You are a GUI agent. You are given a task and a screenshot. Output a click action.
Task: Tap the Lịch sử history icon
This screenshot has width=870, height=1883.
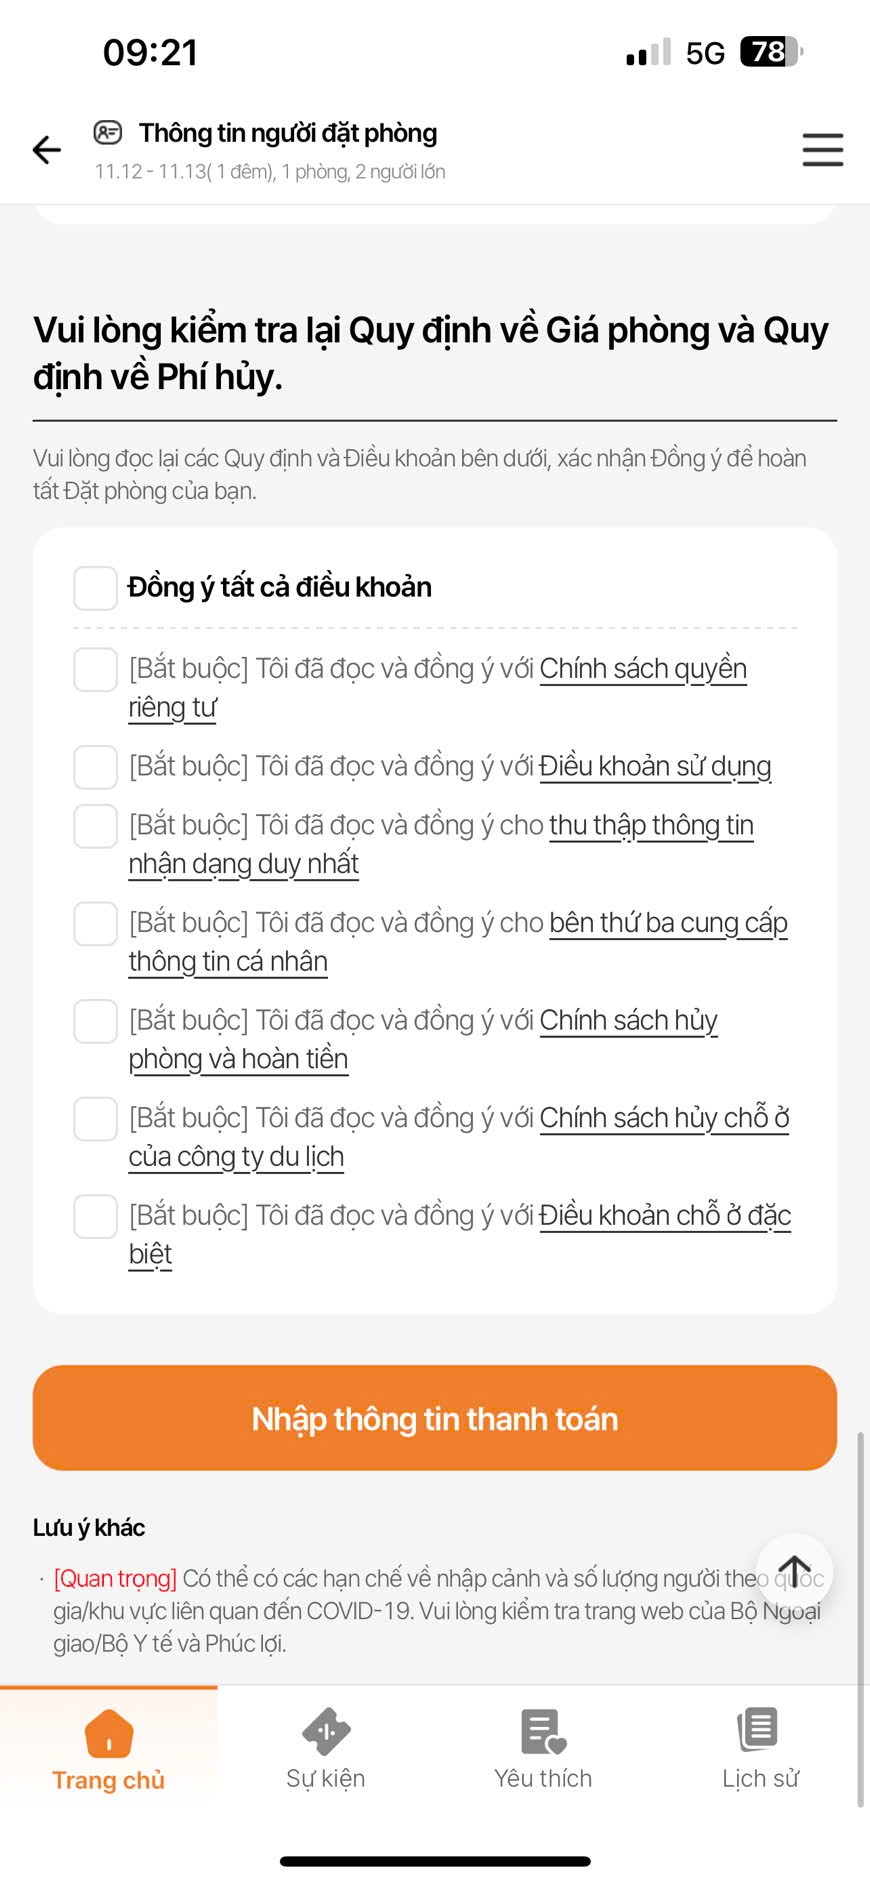pos(759,1730)
